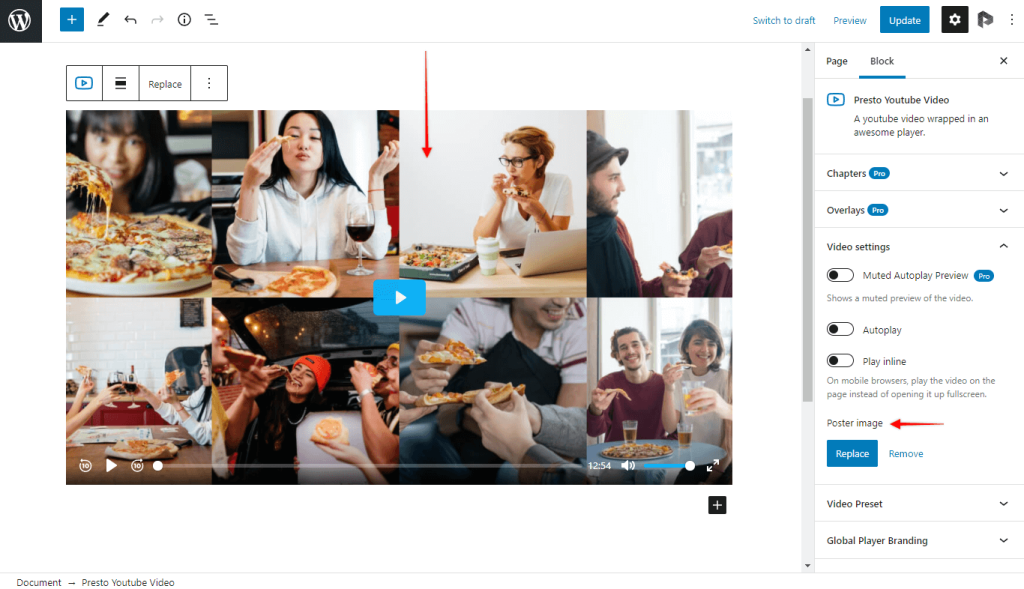The width and height of the screenshot is (1024, 589).
Task: Click the Pro badge beside Muted Autoplay Preview
Action: coord(984,276)
